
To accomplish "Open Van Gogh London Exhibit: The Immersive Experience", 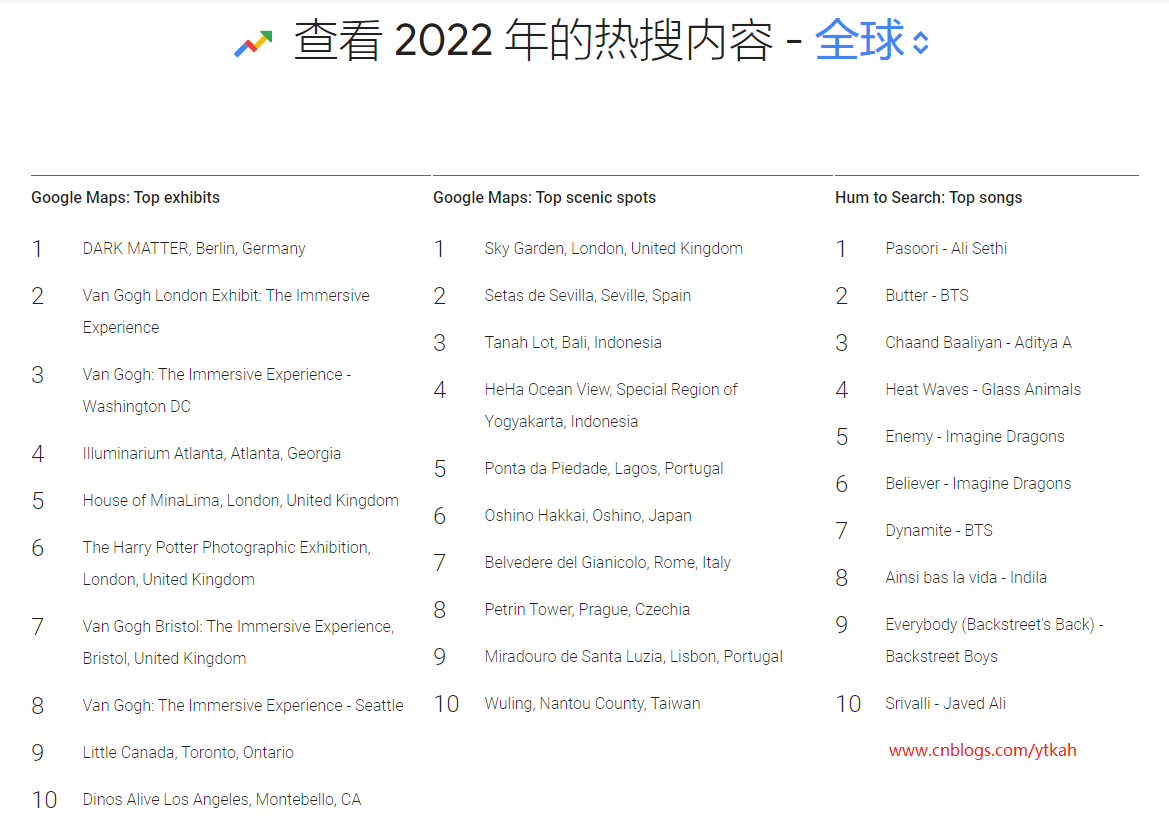I will point(226,311).
